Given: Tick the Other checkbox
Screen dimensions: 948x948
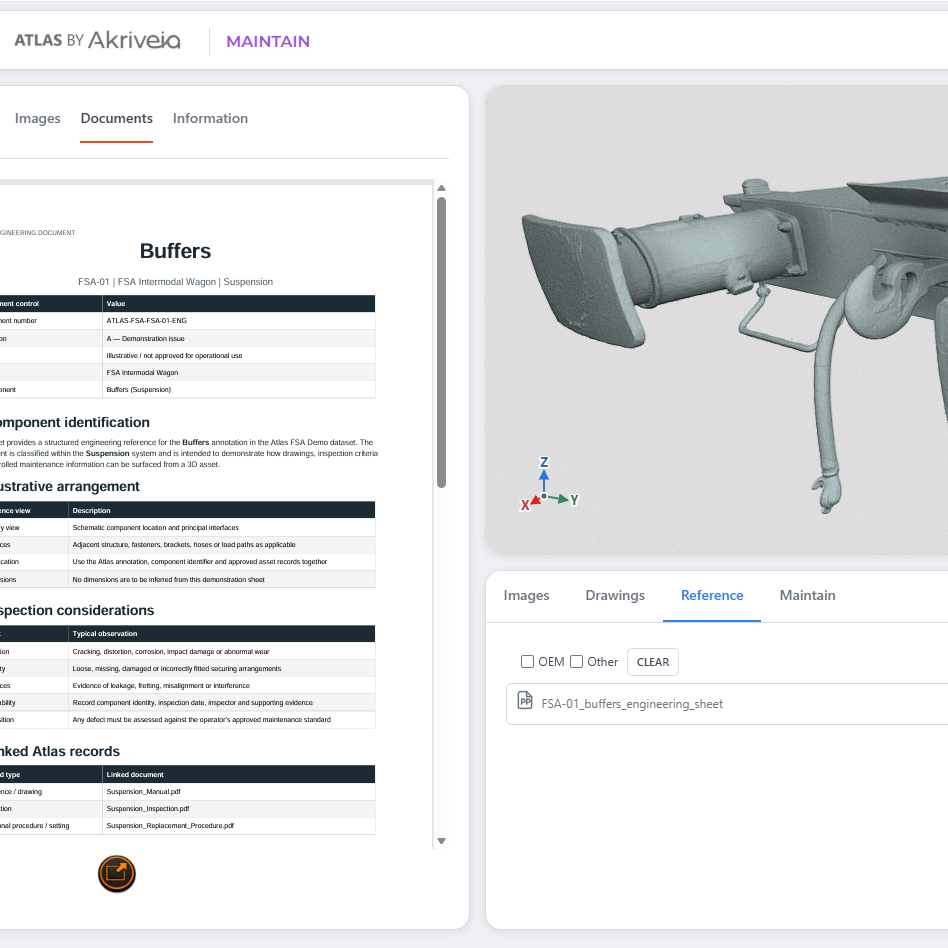Looking at the screenshot, I should tap(576, 661).
